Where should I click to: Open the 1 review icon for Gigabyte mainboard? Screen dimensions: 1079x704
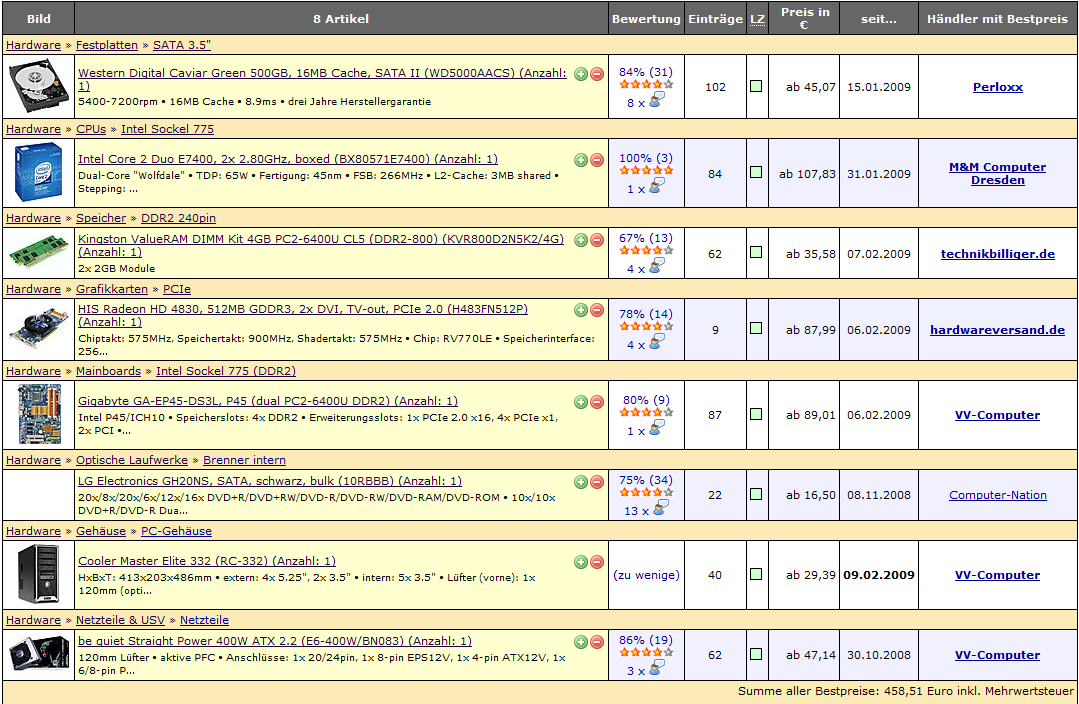point(657,428)
